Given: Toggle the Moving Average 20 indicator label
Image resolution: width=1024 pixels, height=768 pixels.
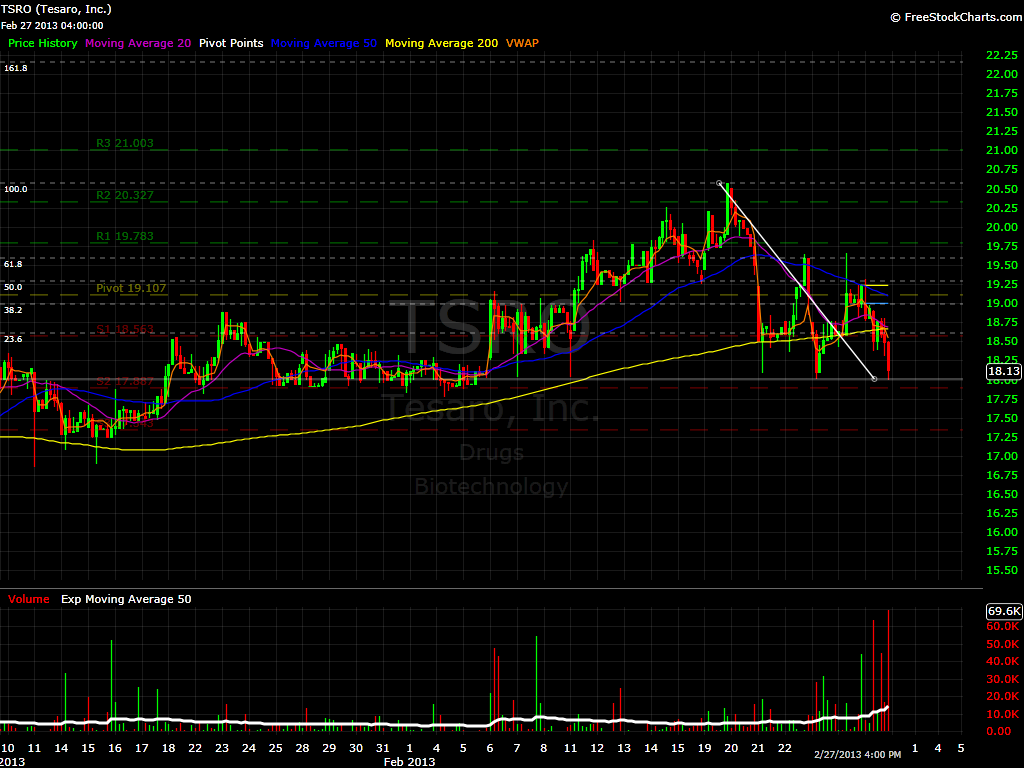Looking at the screenshot, I should (138, 43).
